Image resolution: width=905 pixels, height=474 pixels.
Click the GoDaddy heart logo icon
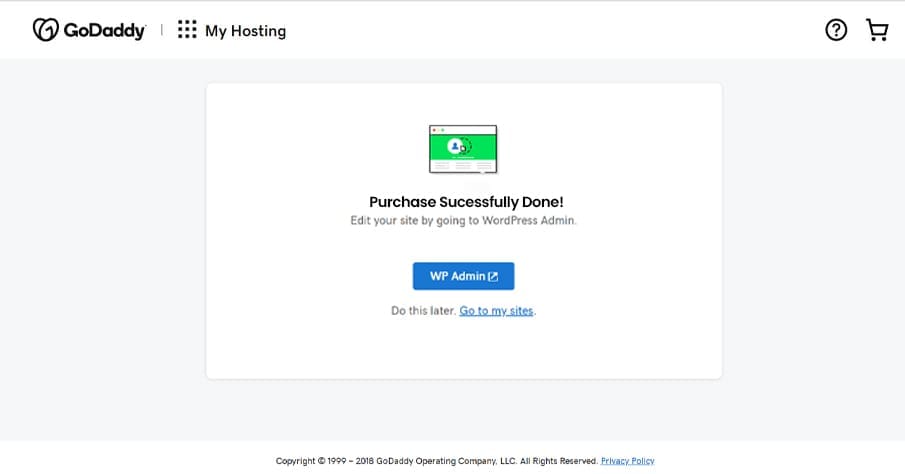pos(46,30)
